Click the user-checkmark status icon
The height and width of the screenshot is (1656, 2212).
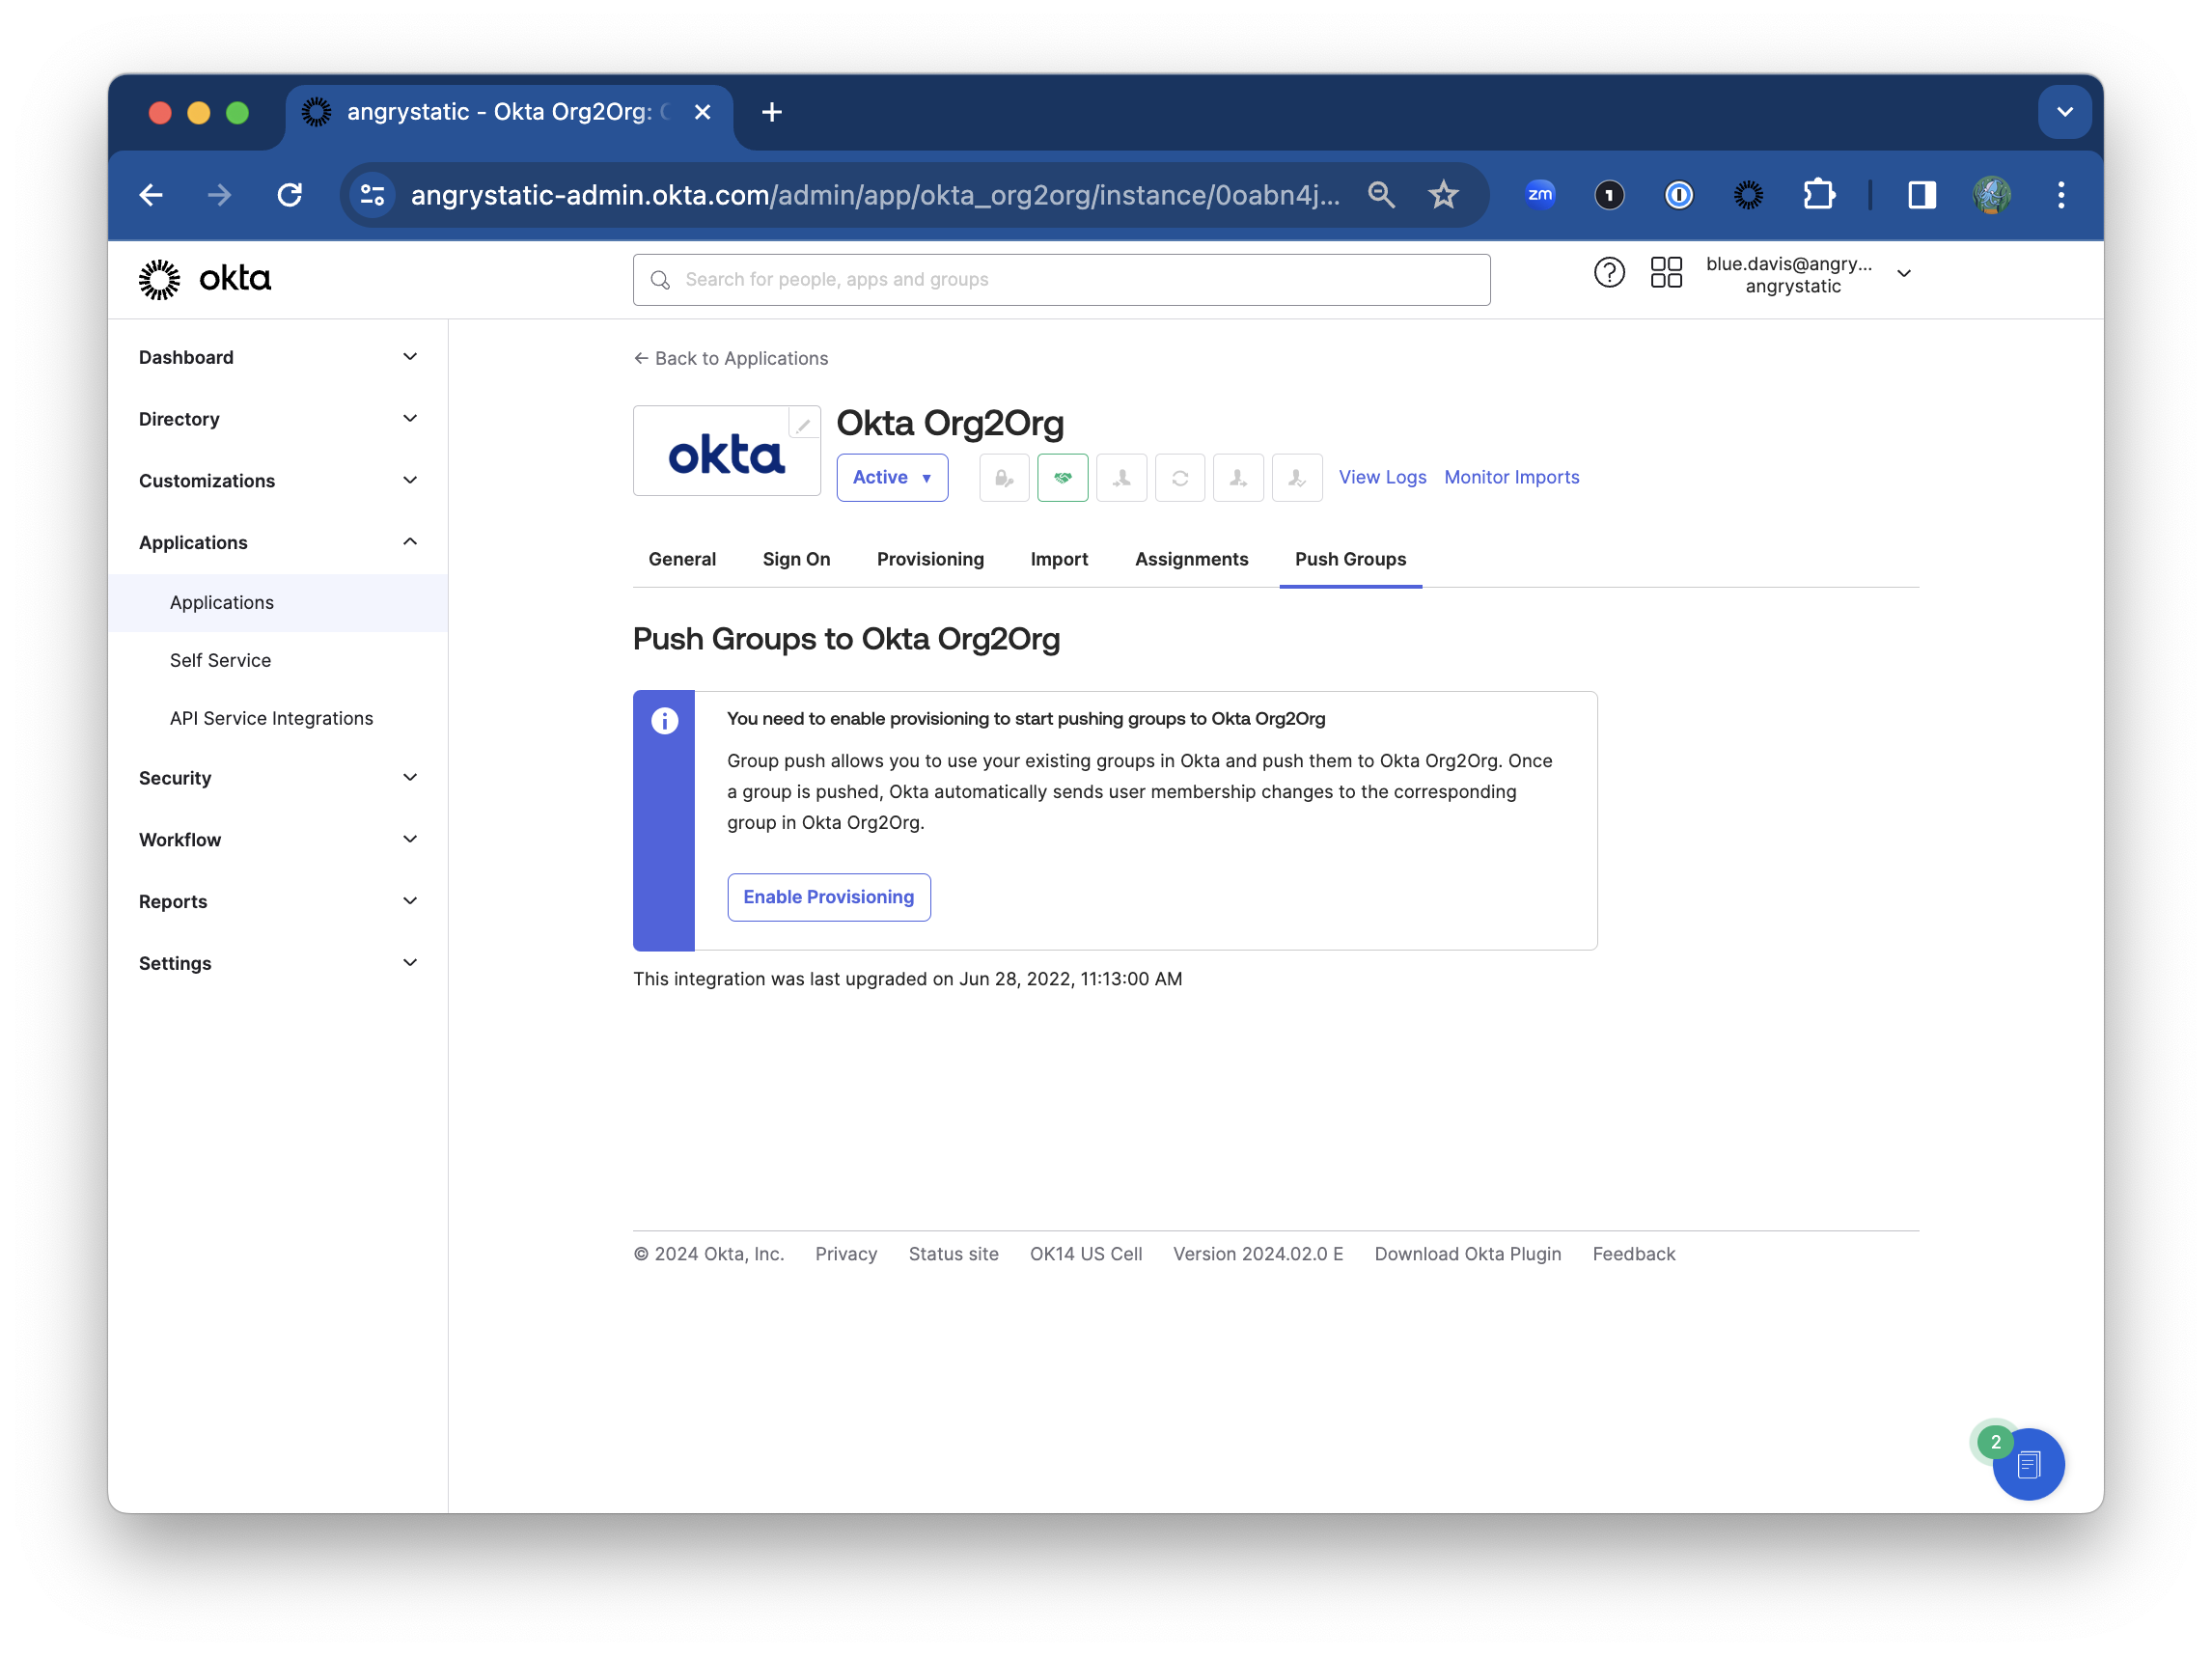[x=1297, y=477]
